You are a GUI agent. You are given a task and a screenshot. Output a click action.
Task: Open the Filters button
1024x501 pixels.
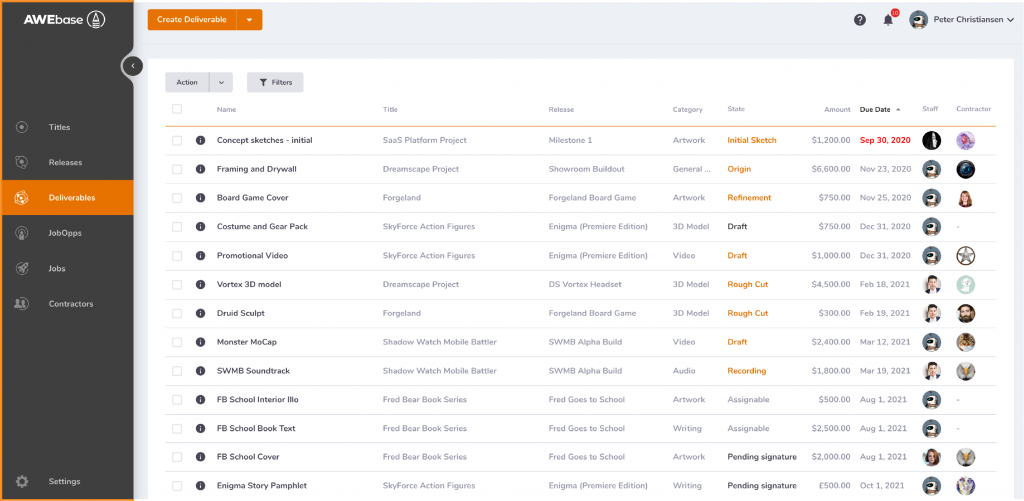click(x=275, y=83)
